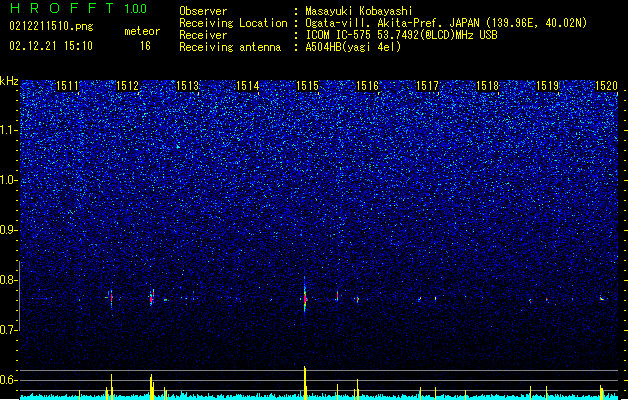The image size is (629, 400).
Task: Select the filename 0212211510.png
Action: pyautogui.click(x=51, y=26)
